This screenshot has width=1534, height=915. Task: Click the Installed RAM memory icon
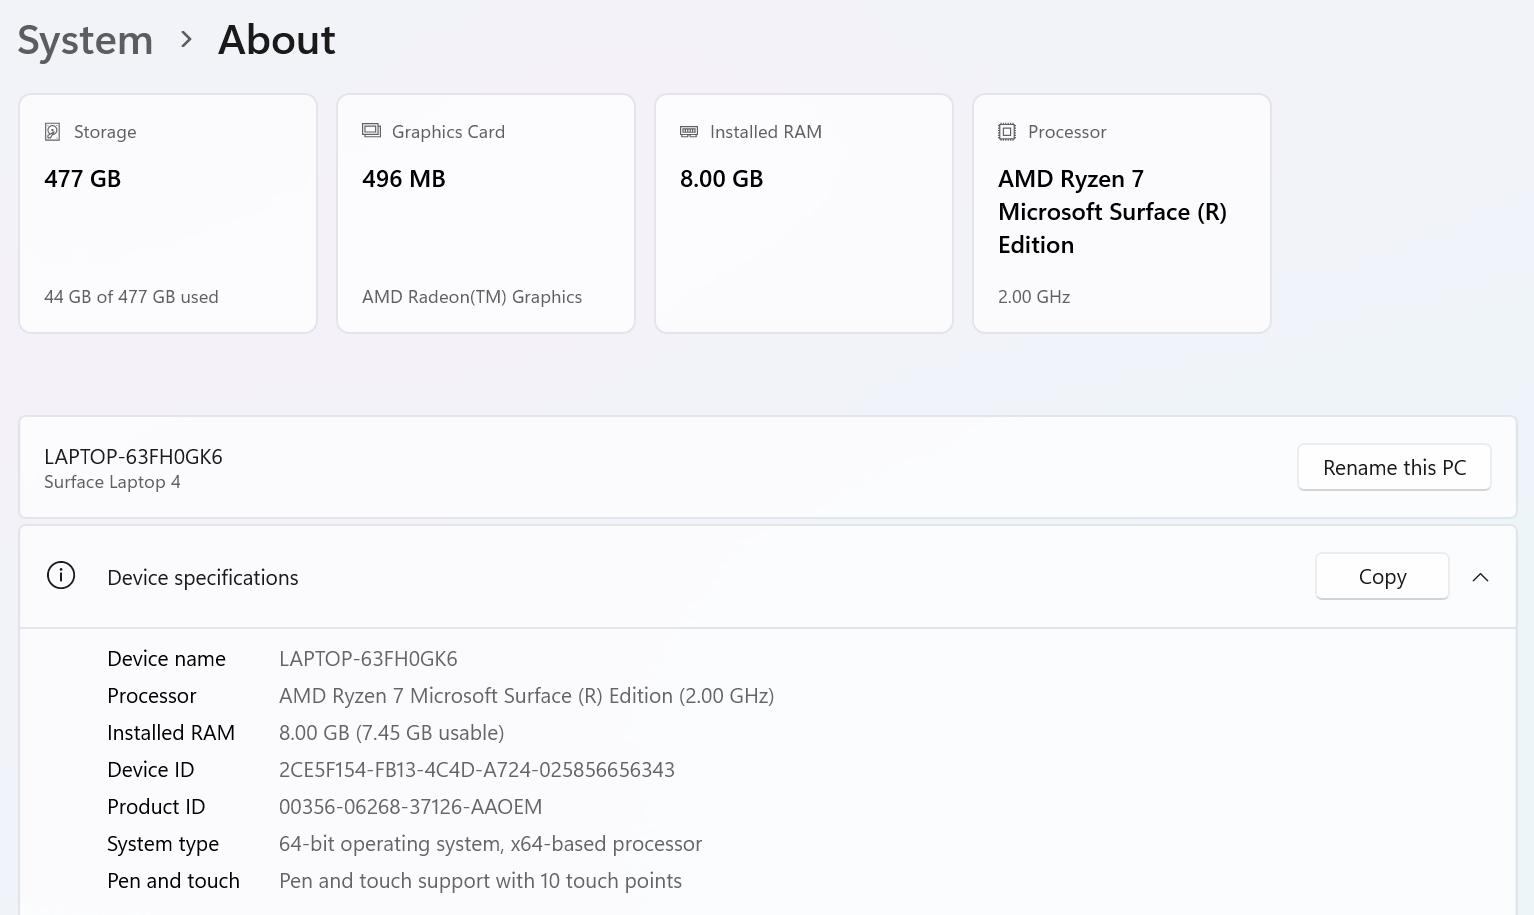click(689, 131)
